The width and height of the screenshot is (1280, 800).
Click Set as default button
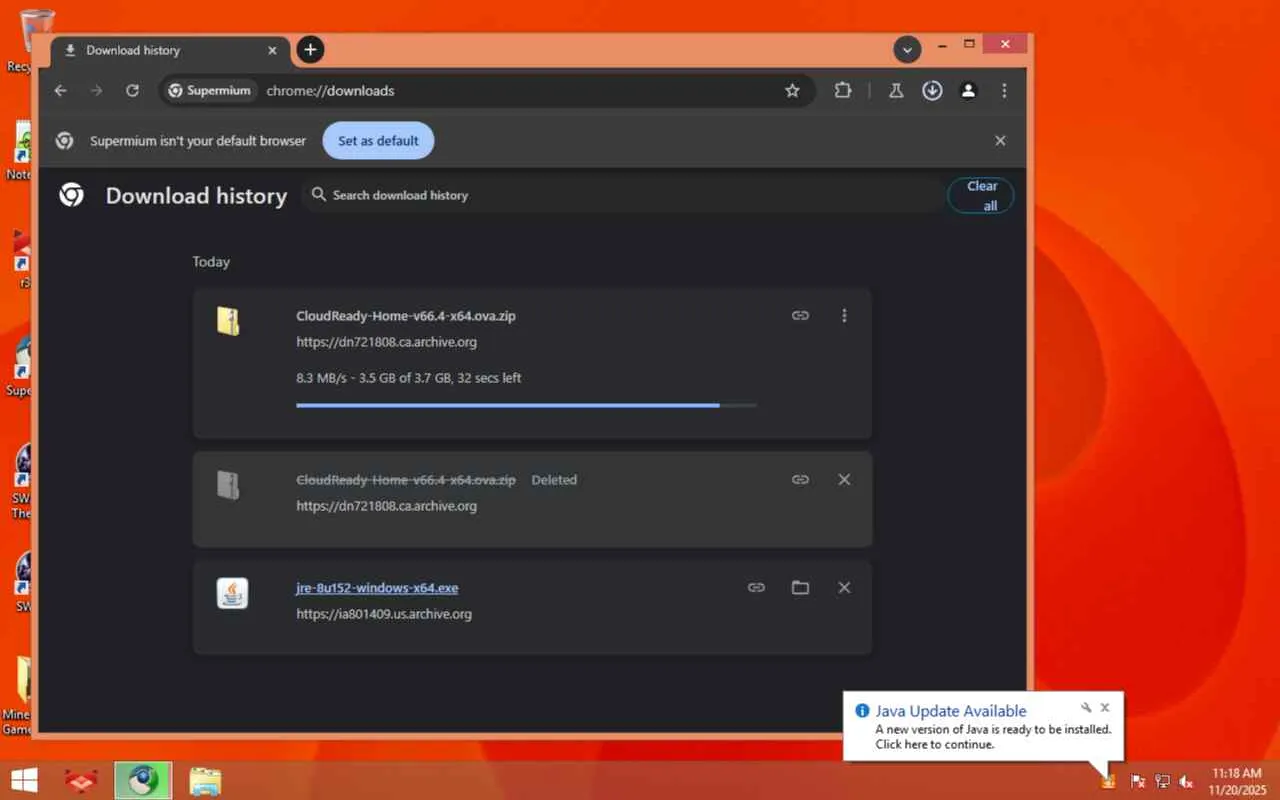point(378,141)
